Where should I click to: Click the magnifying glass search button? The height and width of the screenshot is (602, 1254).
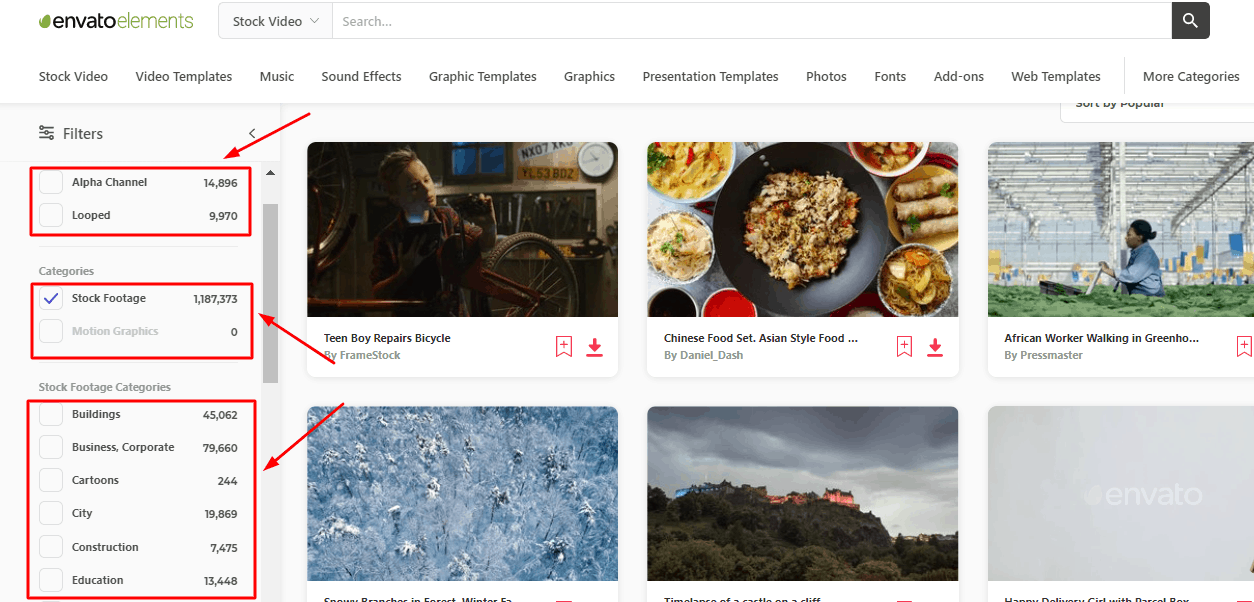pyautogui.click(x=1190, y=21)
